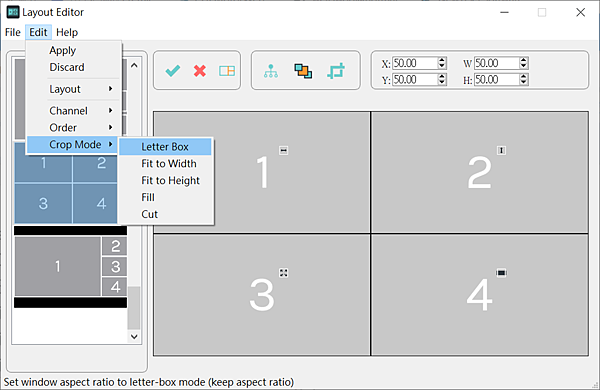Click the crop indicator icon in window 3
The image size is (600, 390).
point(284,273)
